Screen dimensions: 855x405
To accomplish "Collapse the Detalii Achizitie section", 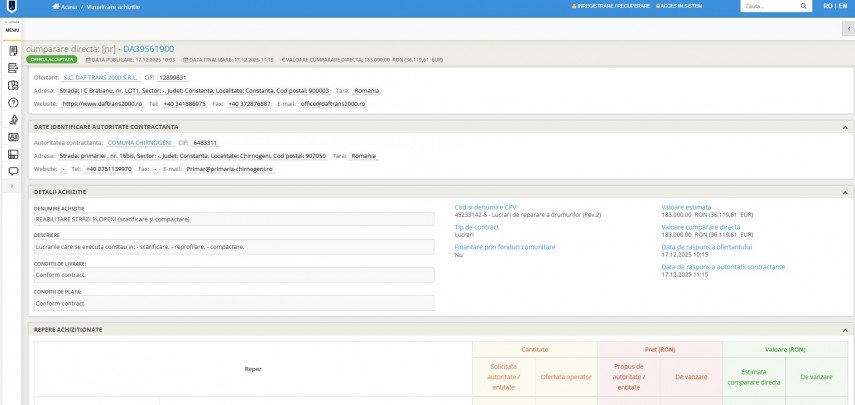I will pyautogui.click(x=845, y=191).
